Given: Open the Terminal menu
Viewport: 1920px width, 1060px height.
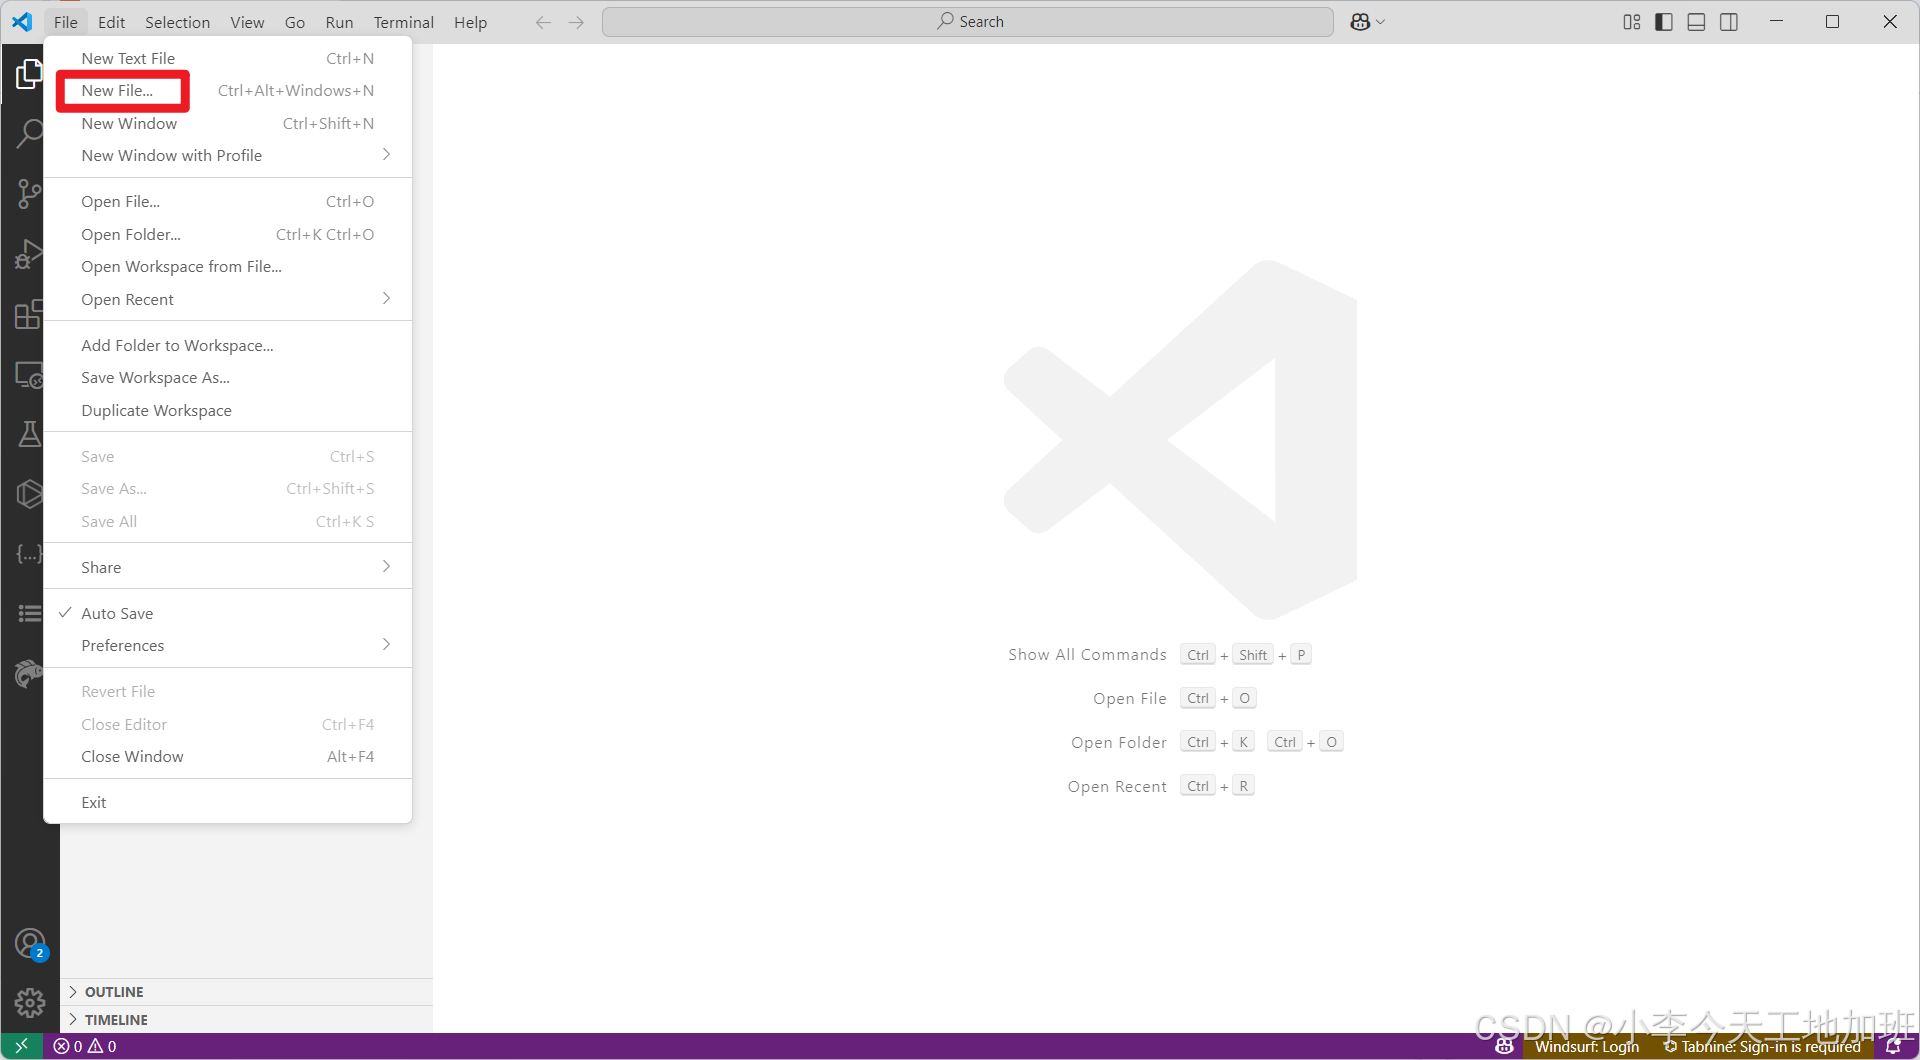Looking at the screenshot, I should [404, 22].
